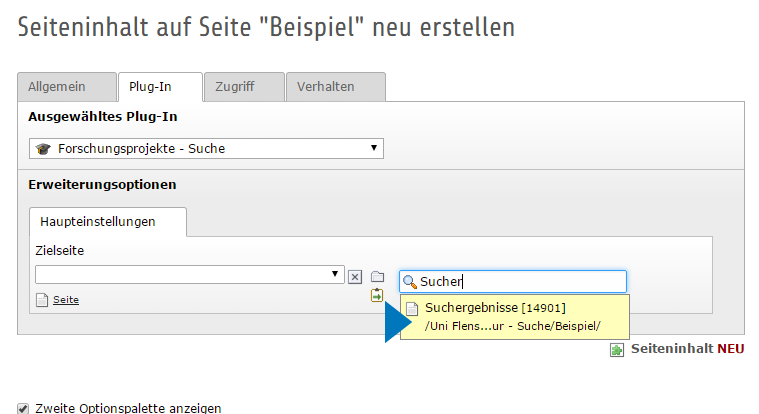Click the magnifier icon in search field
Screen dimensions: 759x414
409,282
